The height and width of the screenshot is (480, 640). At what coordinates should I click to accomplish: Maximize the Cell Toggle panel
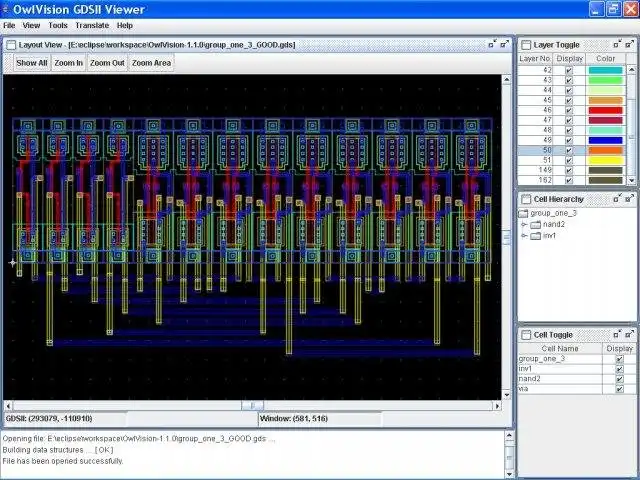[629, 334]
